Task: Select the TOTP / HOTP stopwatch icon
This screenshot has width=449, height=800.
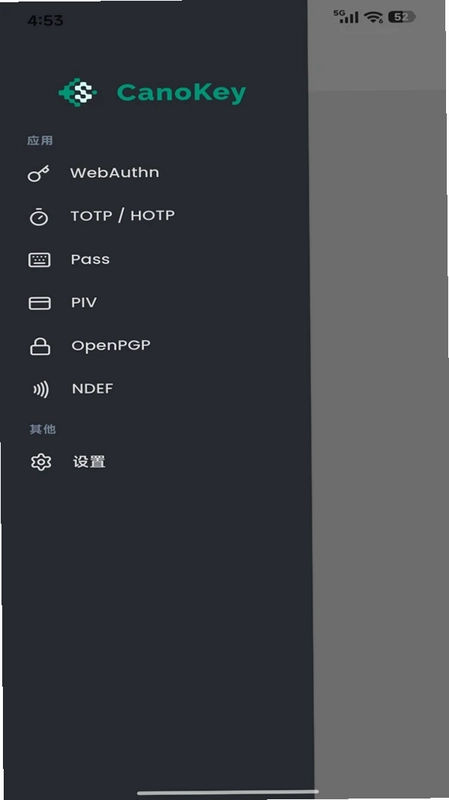Action: (39, 216)
